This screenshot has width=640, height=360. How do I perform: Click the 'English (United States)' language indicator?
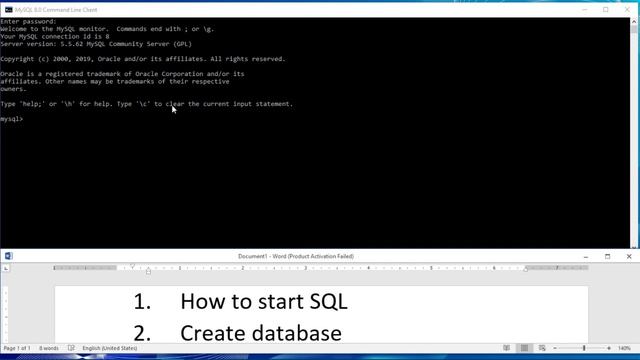coord(110,348)
